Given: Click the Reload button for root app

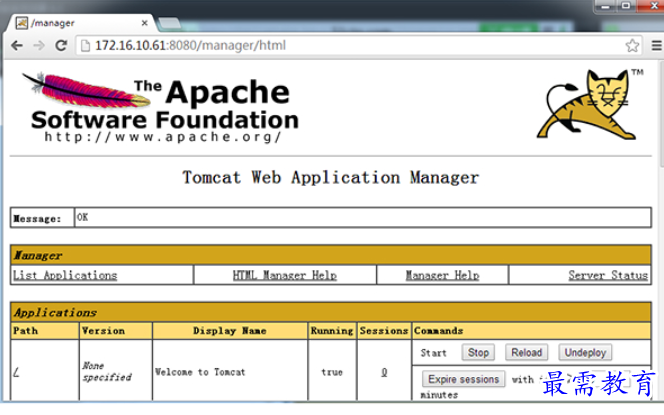Looking at the screenshot, I should pyautogui.click(x=526, y=352).
